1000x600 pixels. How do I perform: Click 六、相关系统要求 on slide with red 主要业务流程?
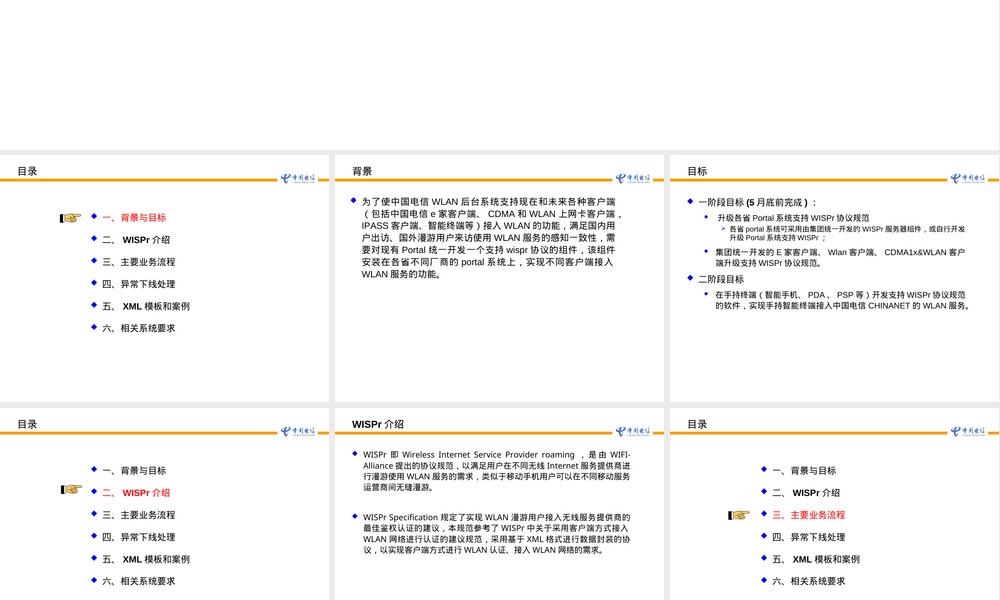click(x=808, y=581)
